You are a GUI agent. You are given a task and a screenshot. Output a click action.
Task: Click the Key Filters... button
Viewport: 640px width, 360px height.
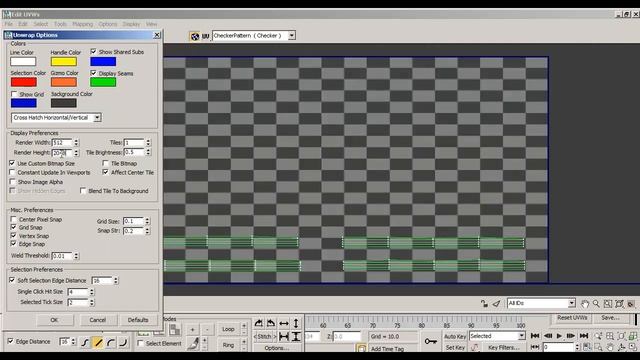pos(504,348)
